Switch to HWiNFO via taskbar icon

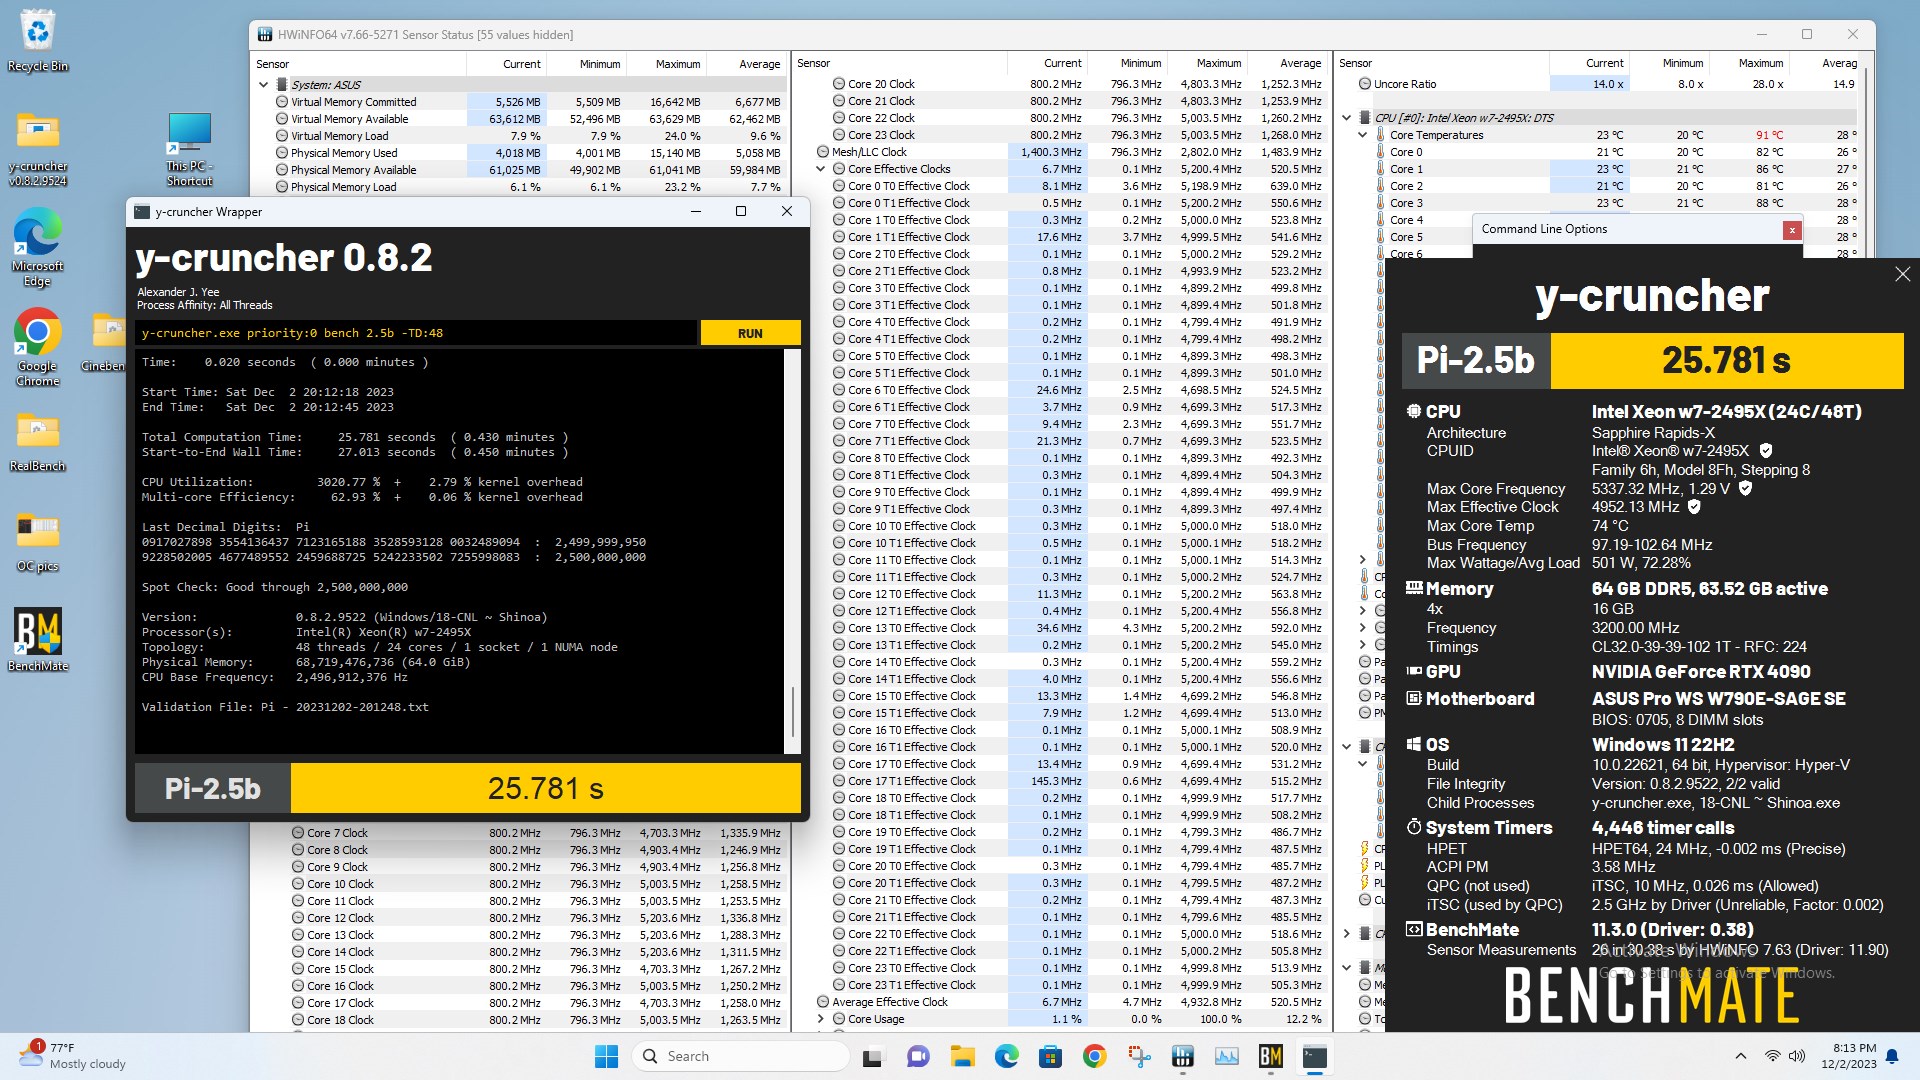click(x=1182, y=1056)
